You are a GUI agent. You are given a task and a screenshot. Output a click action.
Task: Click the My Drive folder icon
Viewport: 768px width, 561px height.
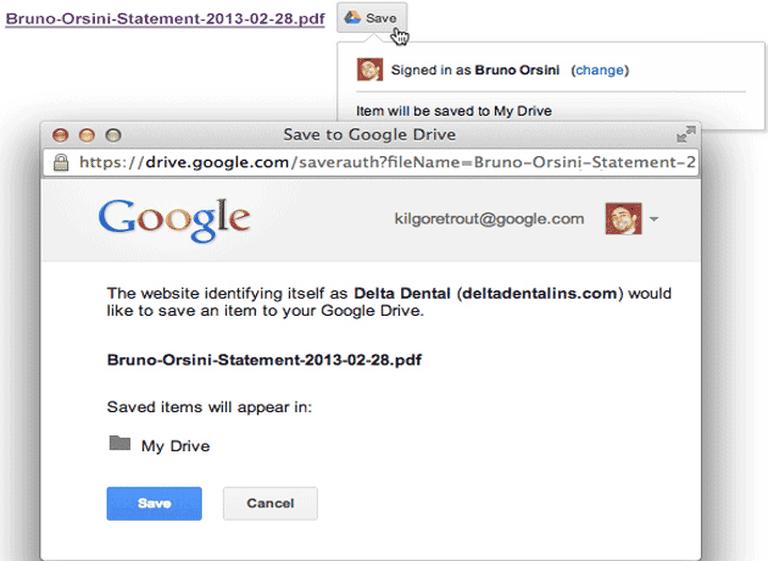tap(120, 443)
